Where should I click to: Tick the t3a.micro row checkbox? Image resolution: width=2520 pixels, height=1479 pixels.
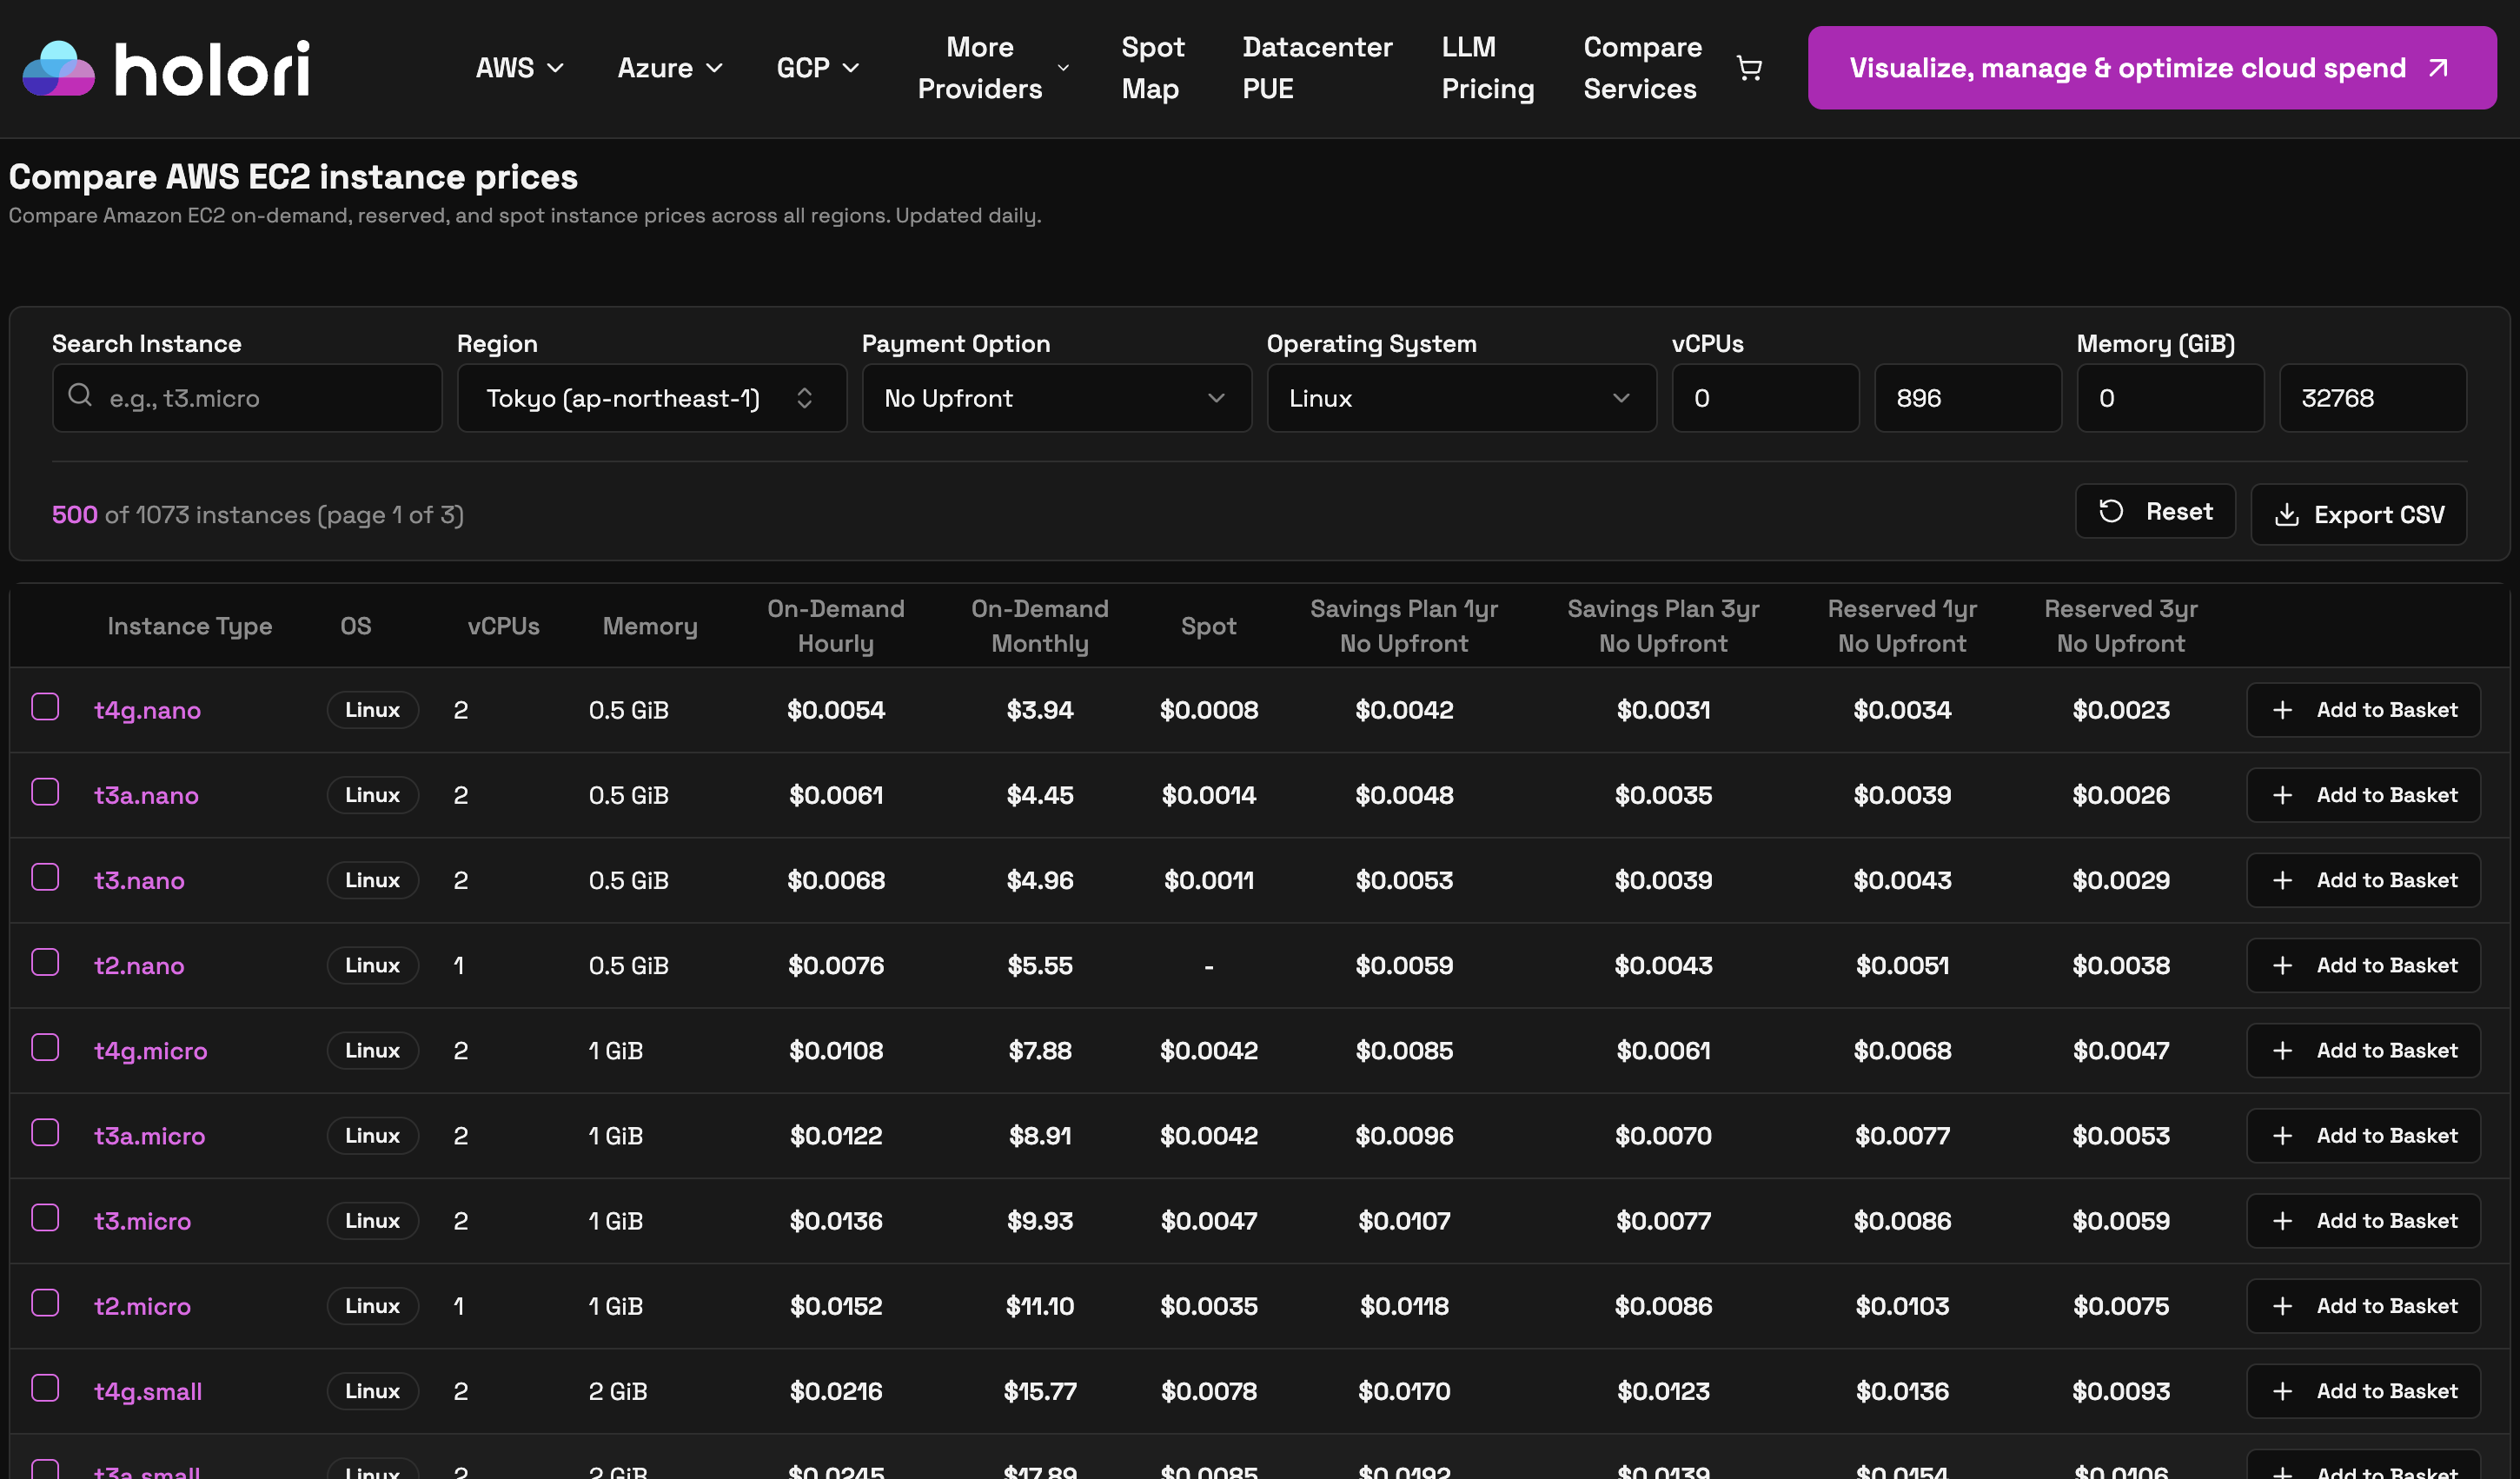(45, 1132)
